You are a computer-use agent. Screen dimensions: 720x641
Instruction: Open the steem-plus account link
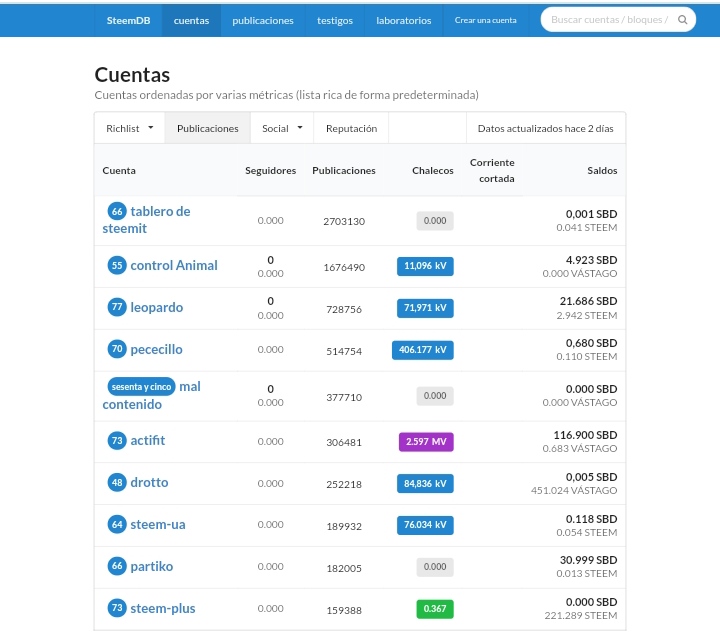click(163, 608)
